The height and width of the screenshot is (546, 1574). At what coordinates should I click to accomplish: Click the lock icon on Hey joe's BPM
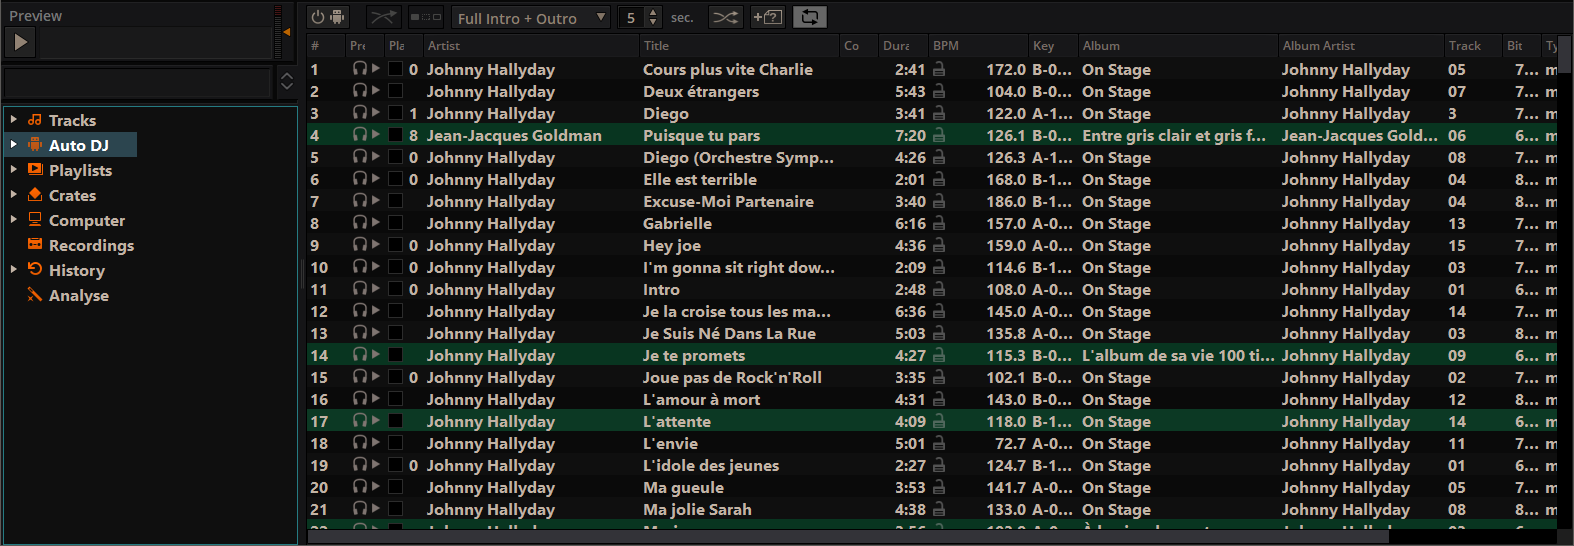pyautogui.click(x=939, y=245)
